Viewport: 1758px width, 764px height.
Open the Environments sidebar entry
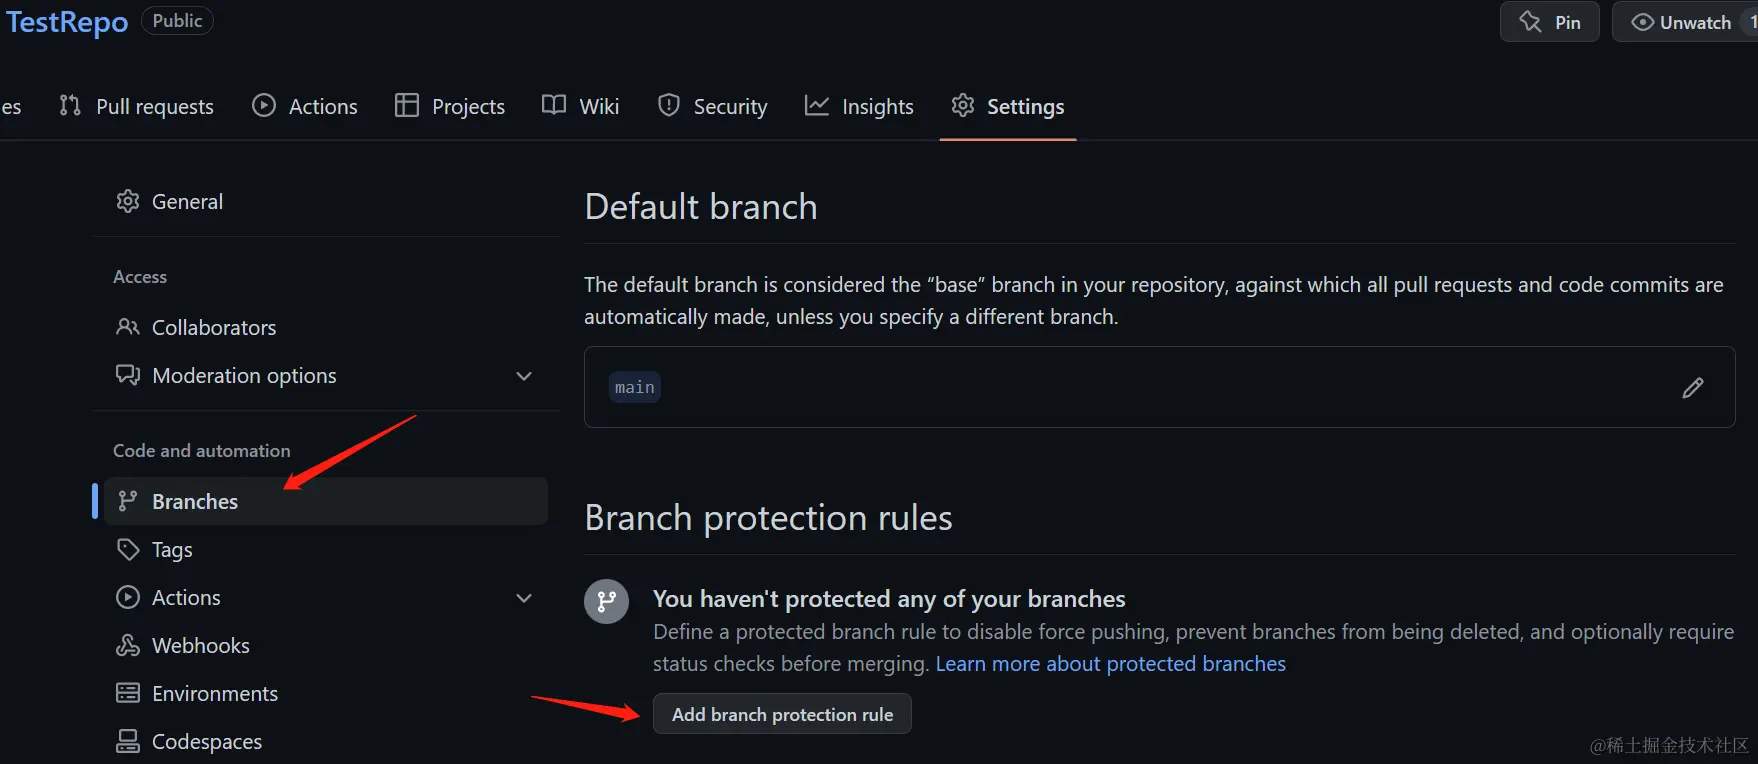pyautogui.click(x=214, y=694)
